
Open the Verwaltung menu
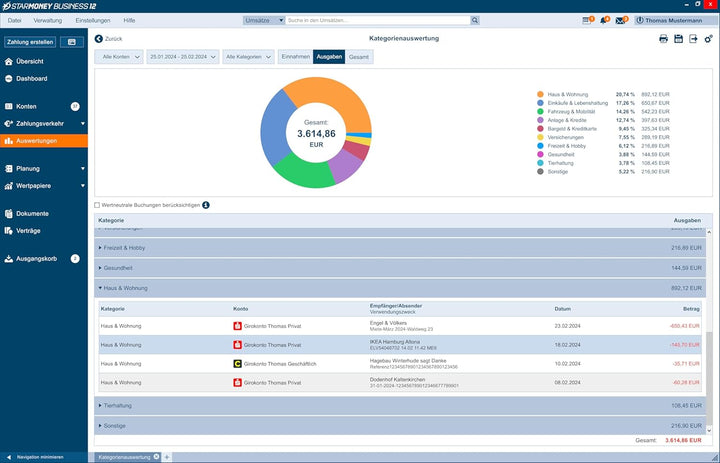click(48, 20)
